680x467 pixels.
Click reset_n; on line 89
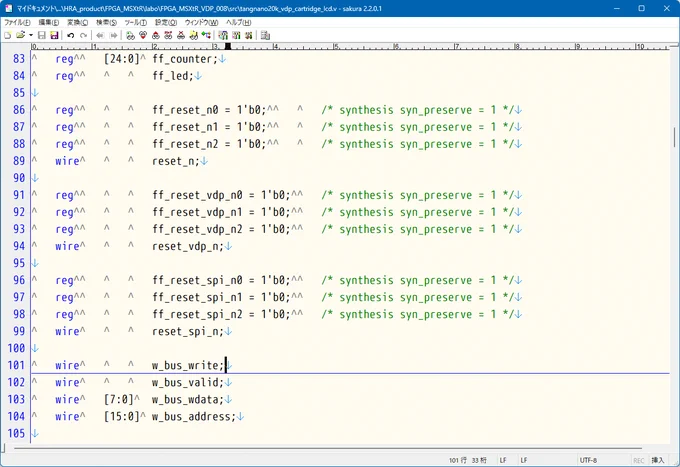[x=176, y=161]
